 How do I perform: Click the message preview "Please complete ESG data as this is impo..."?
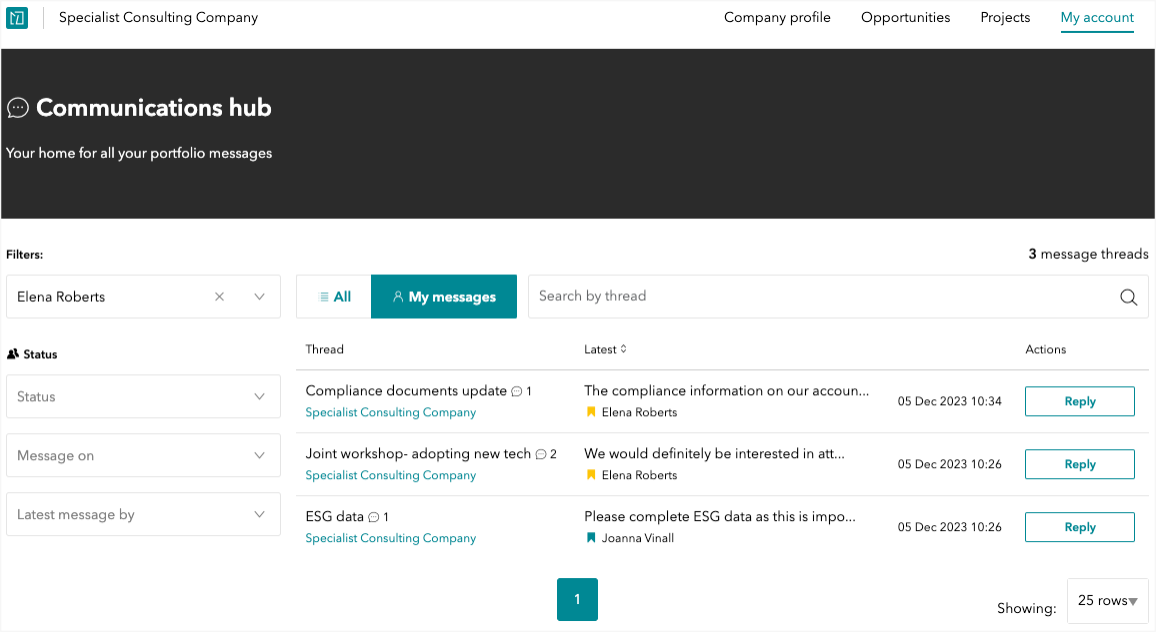[x=720, y=516]
